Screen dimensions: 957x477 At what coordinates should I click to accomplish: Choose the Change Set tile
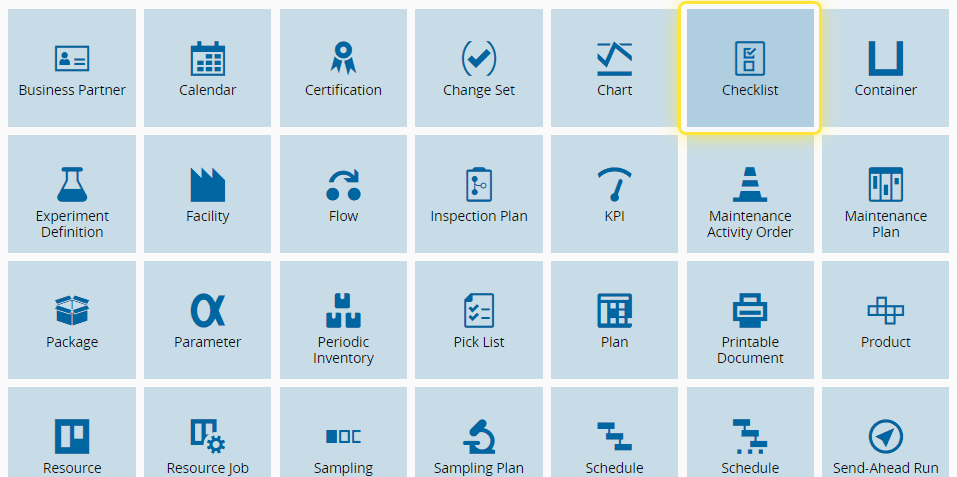point(478,68)
